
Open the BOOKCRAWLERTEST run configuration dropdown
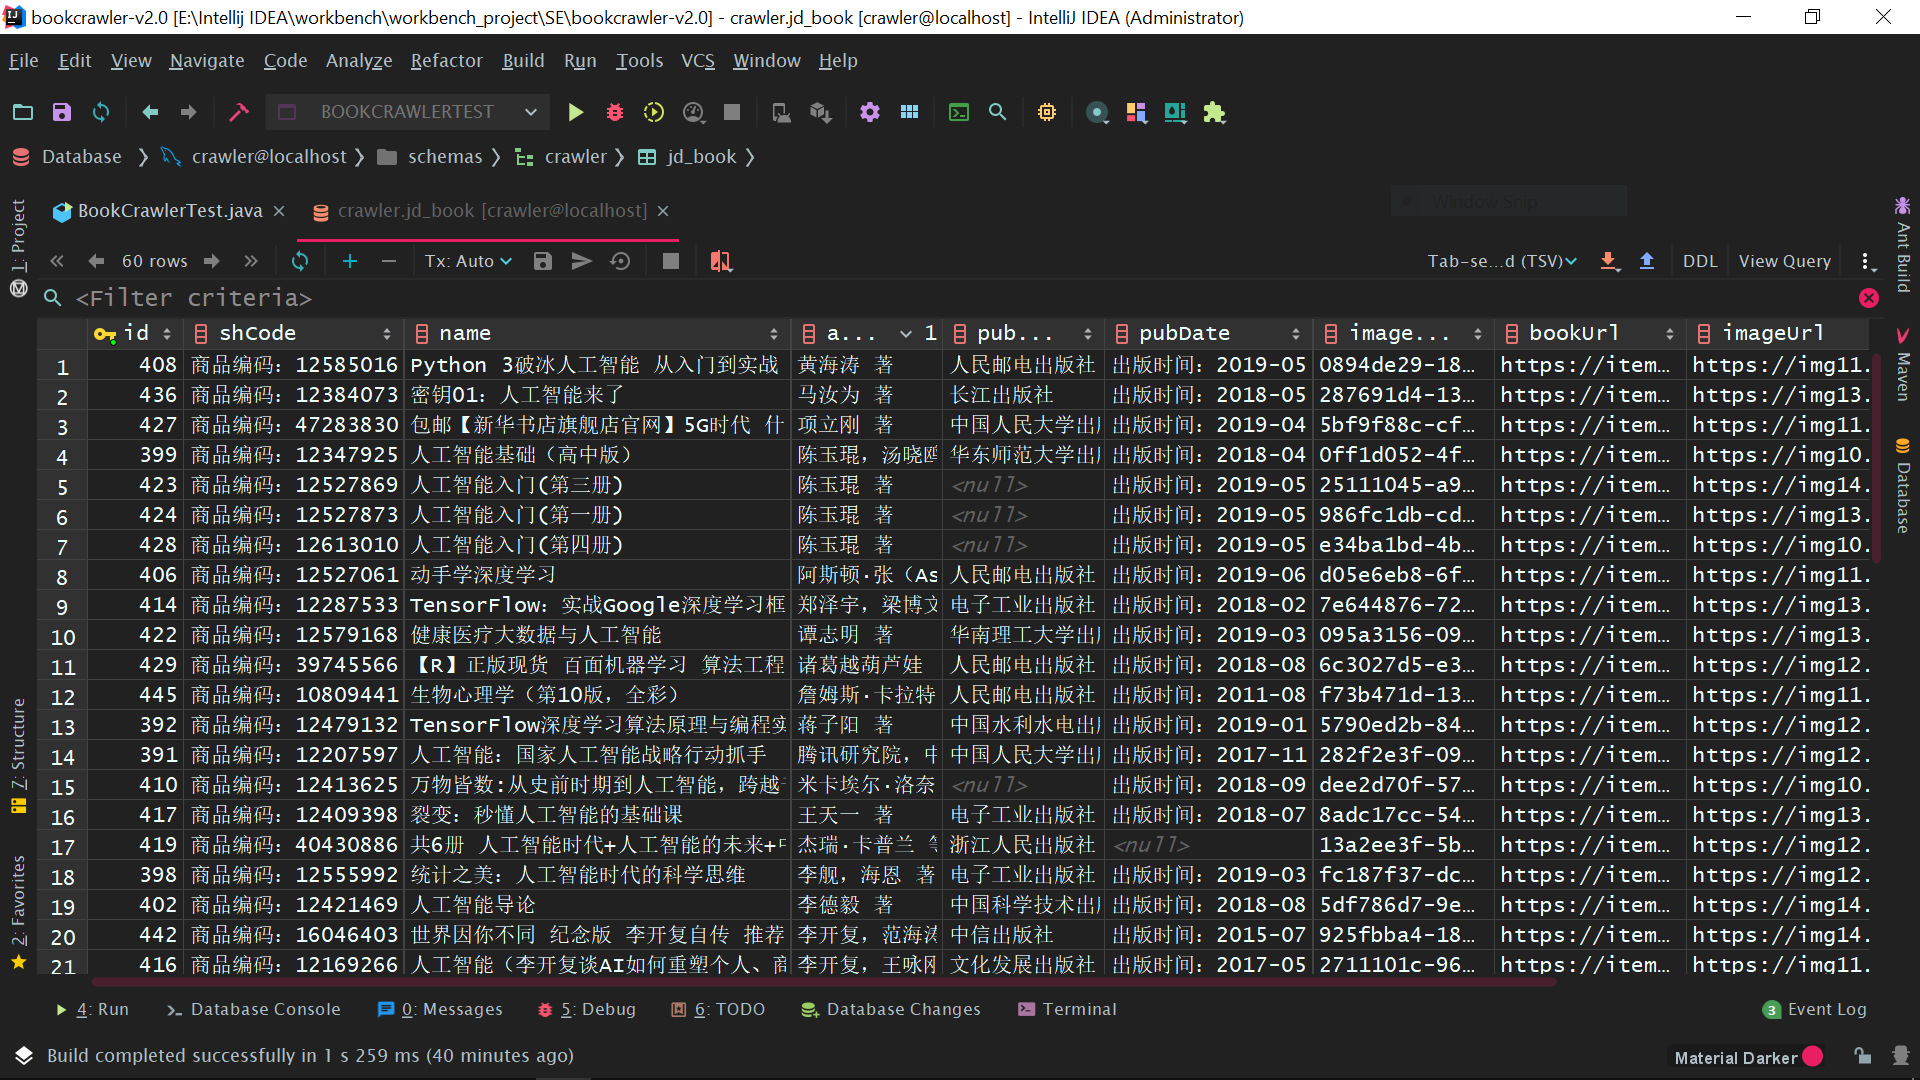pos(408,112)
